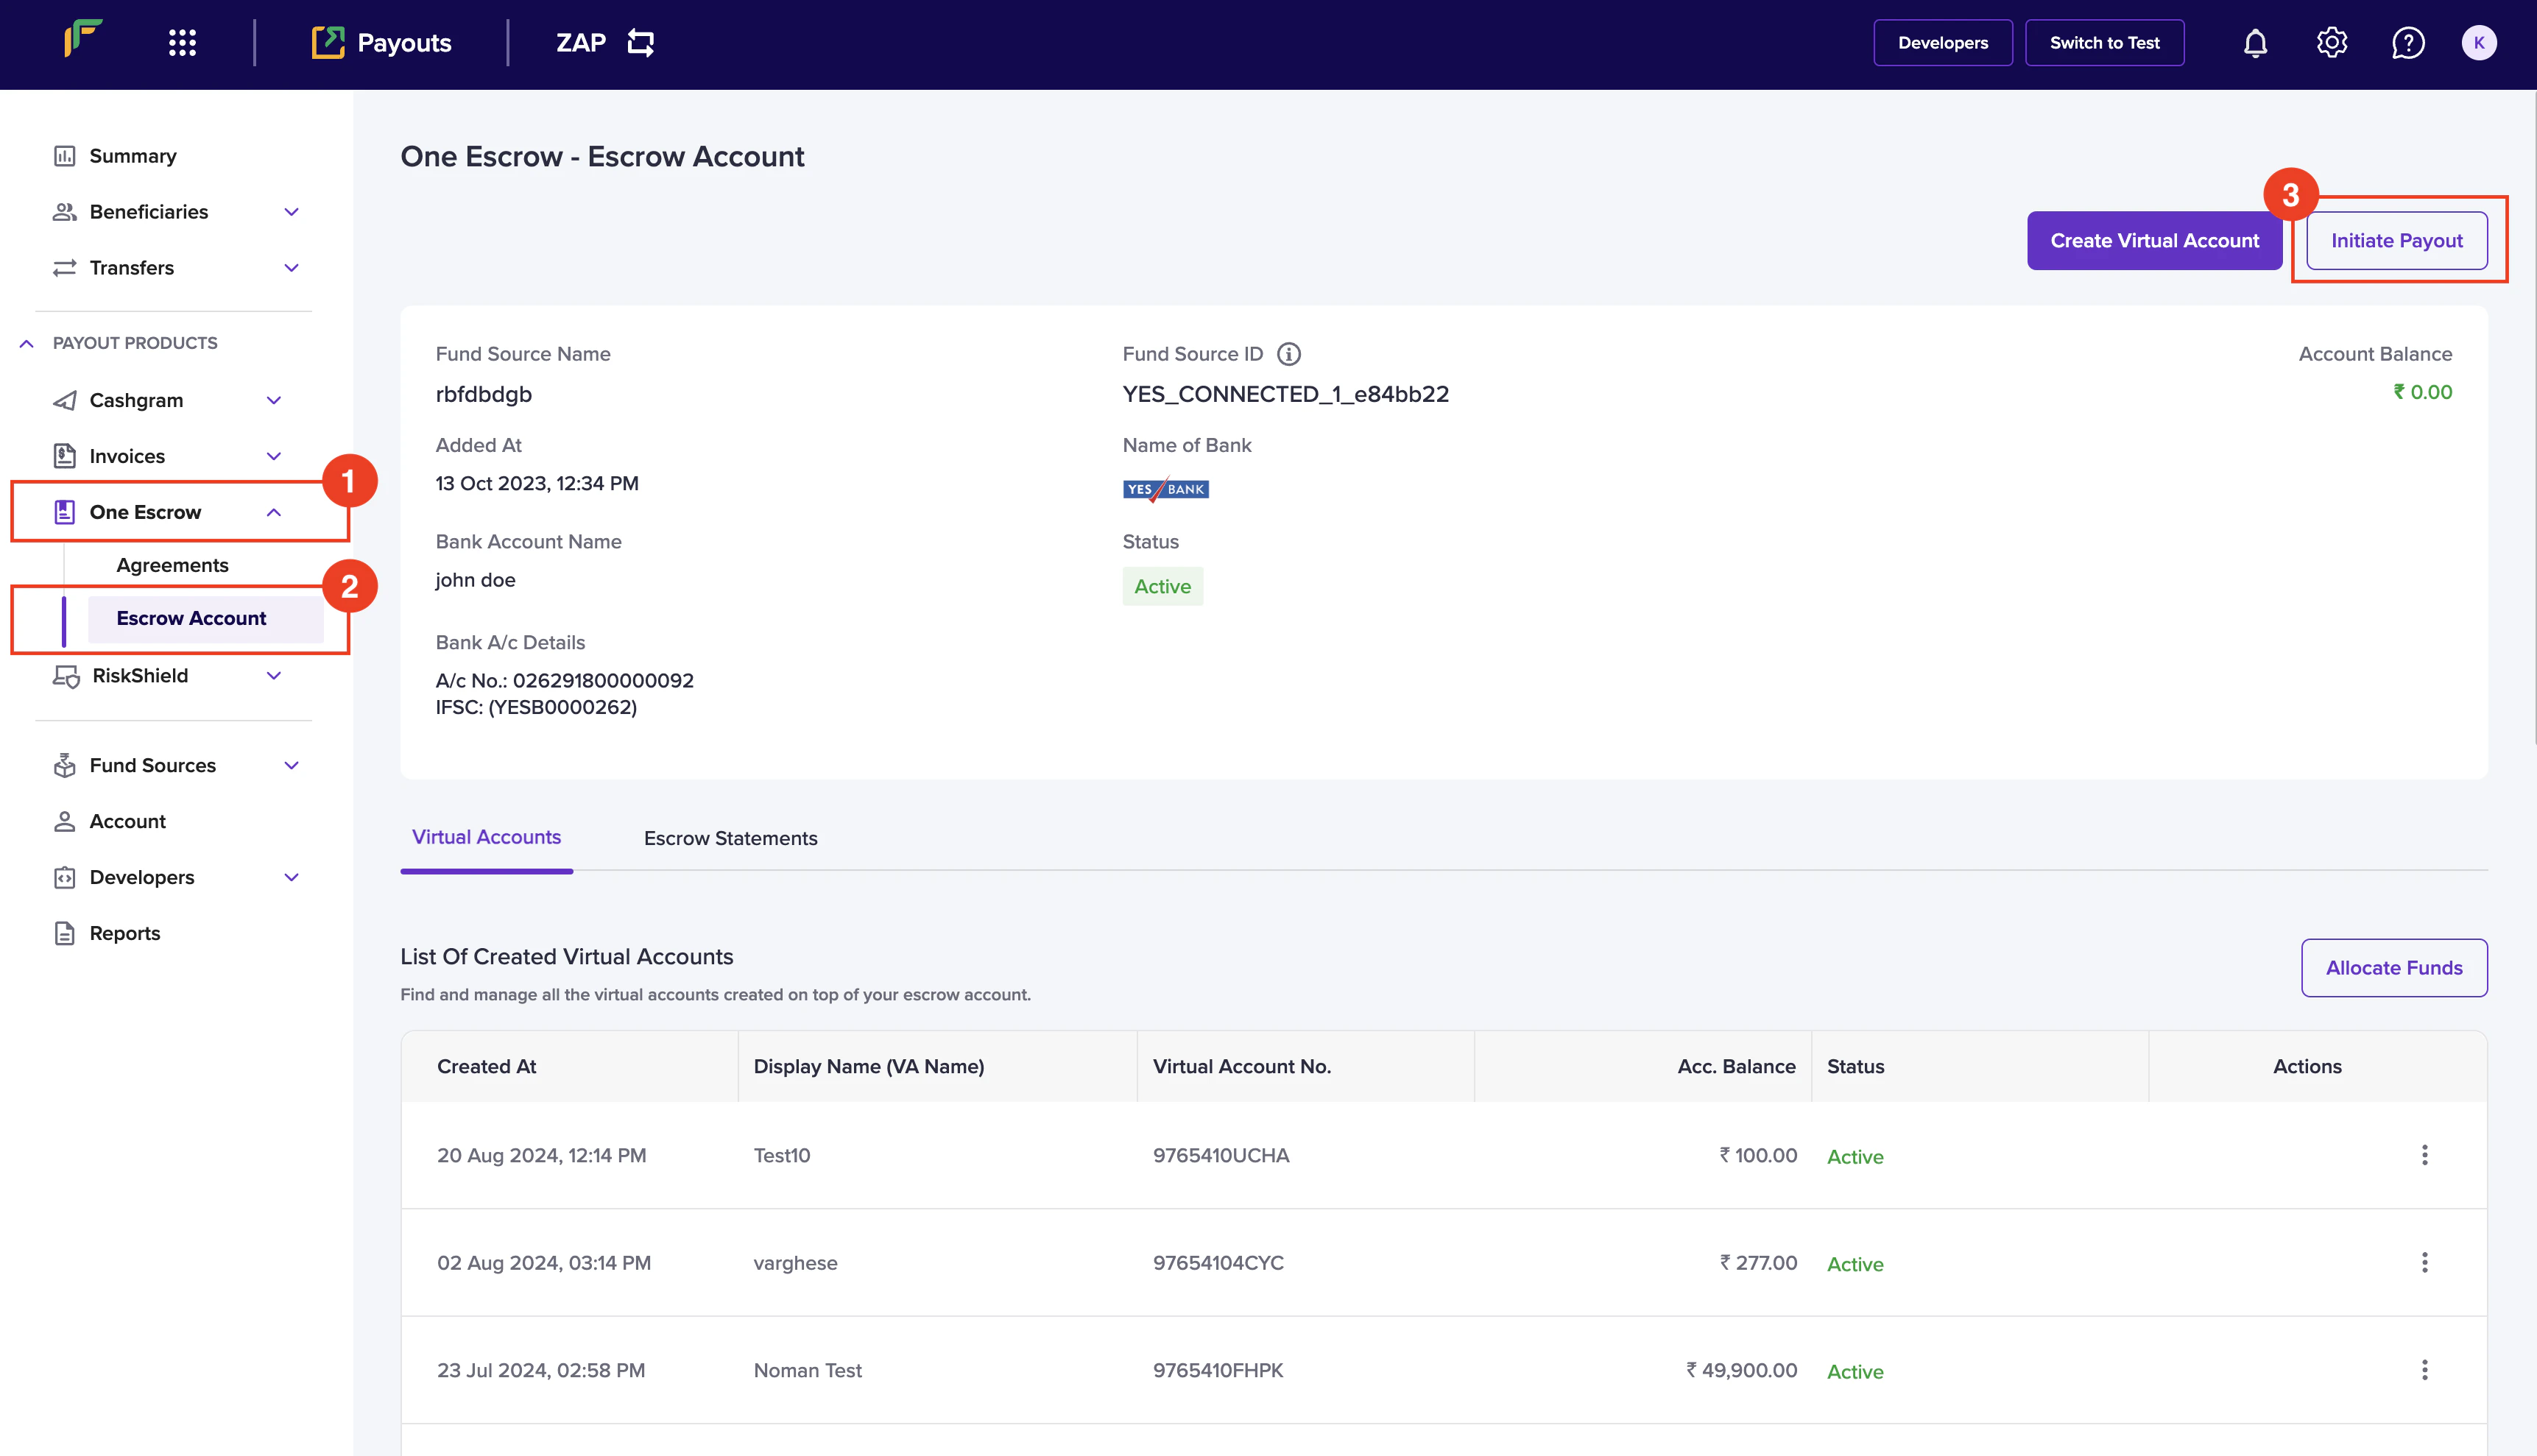Collapse the One Escrow section
The image size is (2537, 1456).
pos(273,512)
